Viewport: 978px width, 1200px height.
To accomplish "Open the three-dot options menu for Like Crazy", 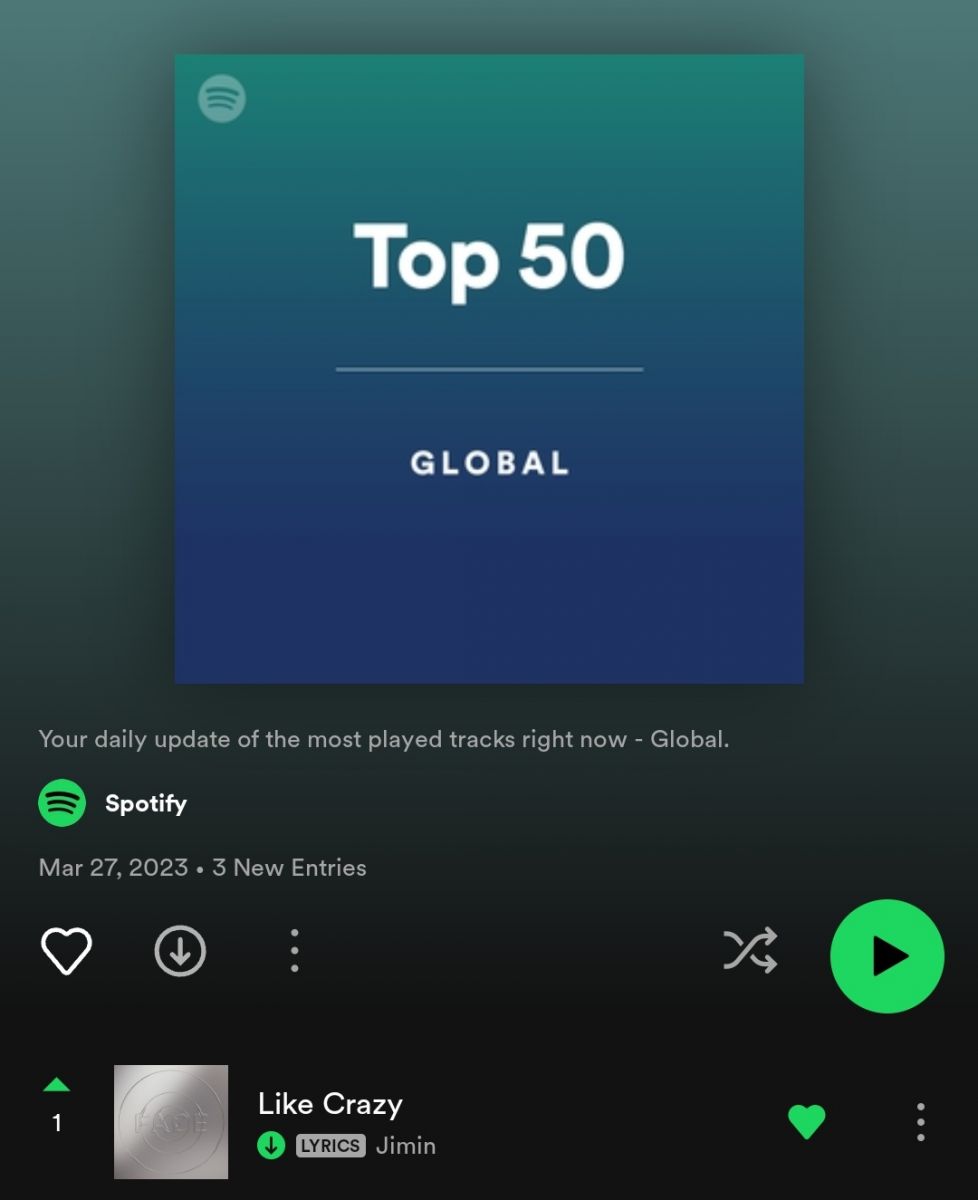I will 920,1122.
